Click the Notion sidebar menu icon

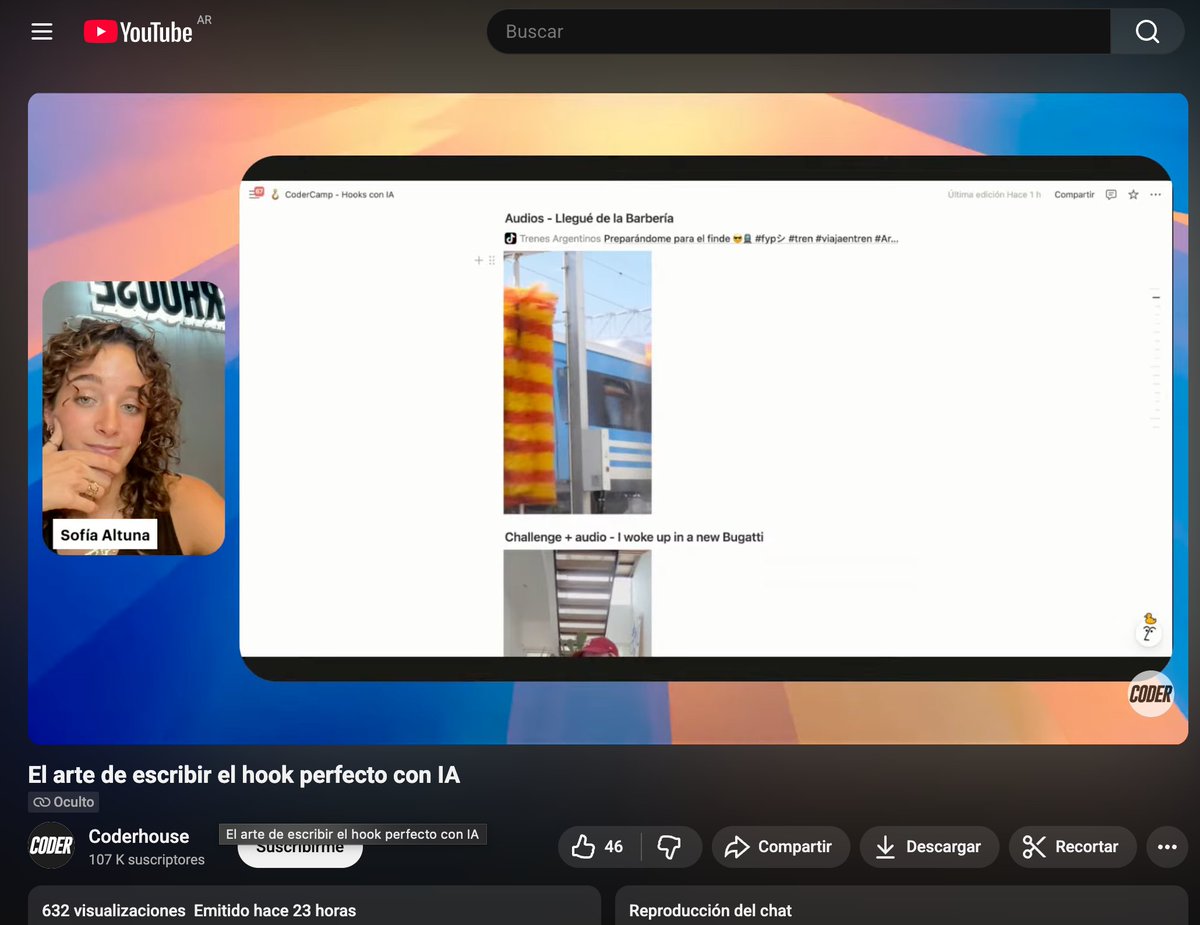click(x=256, y=194)
